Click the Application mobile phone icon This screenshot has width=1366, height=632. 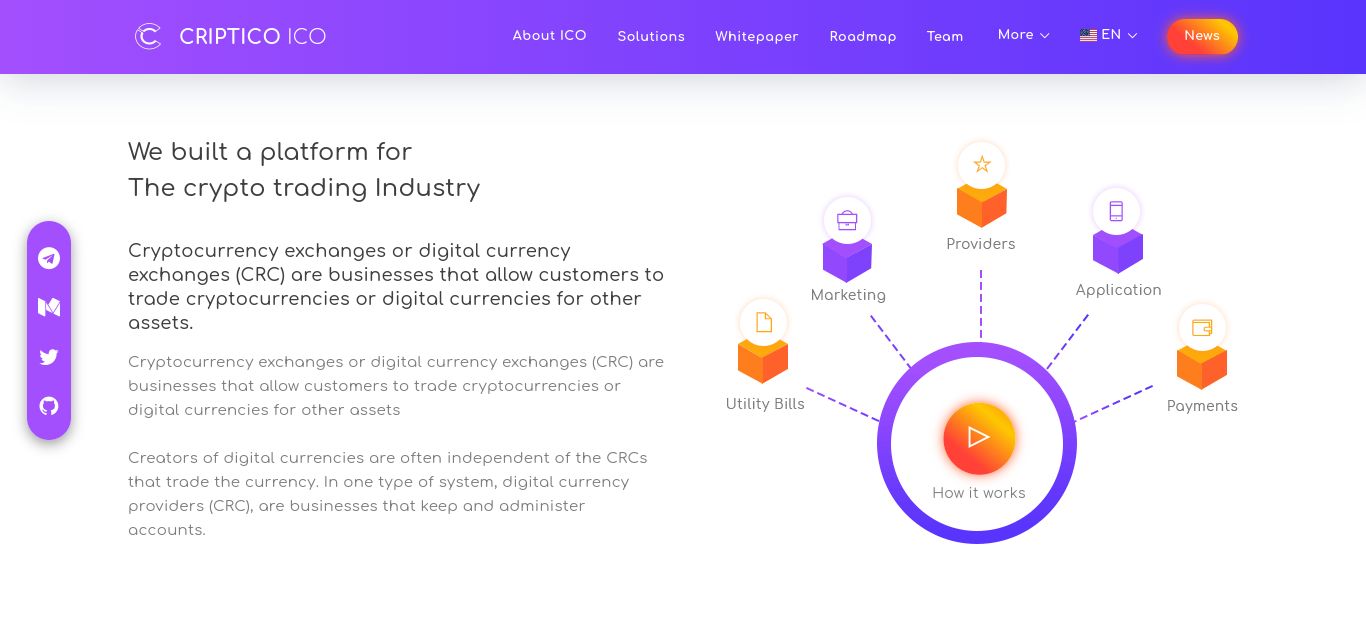[x=1116, y=211]
